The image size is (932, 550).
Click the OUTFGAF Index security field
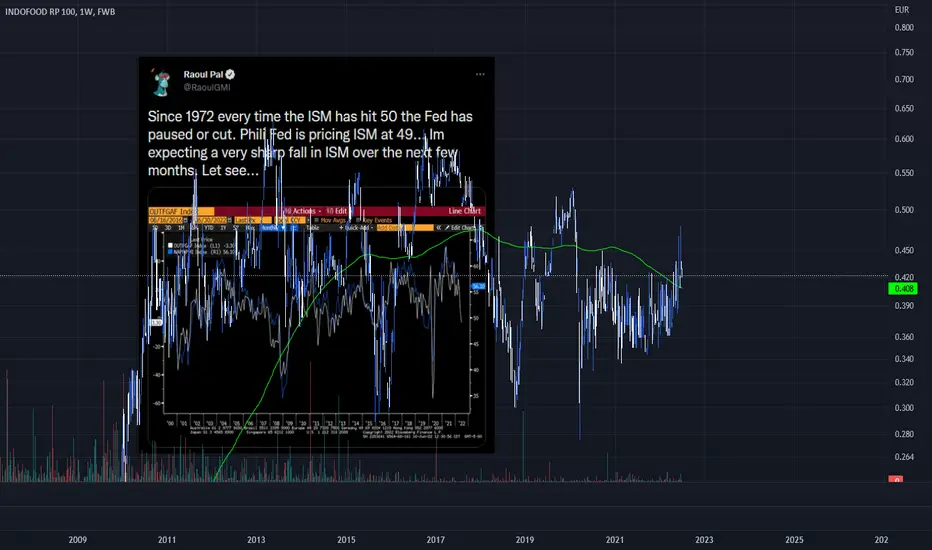[x=181, y=211]
